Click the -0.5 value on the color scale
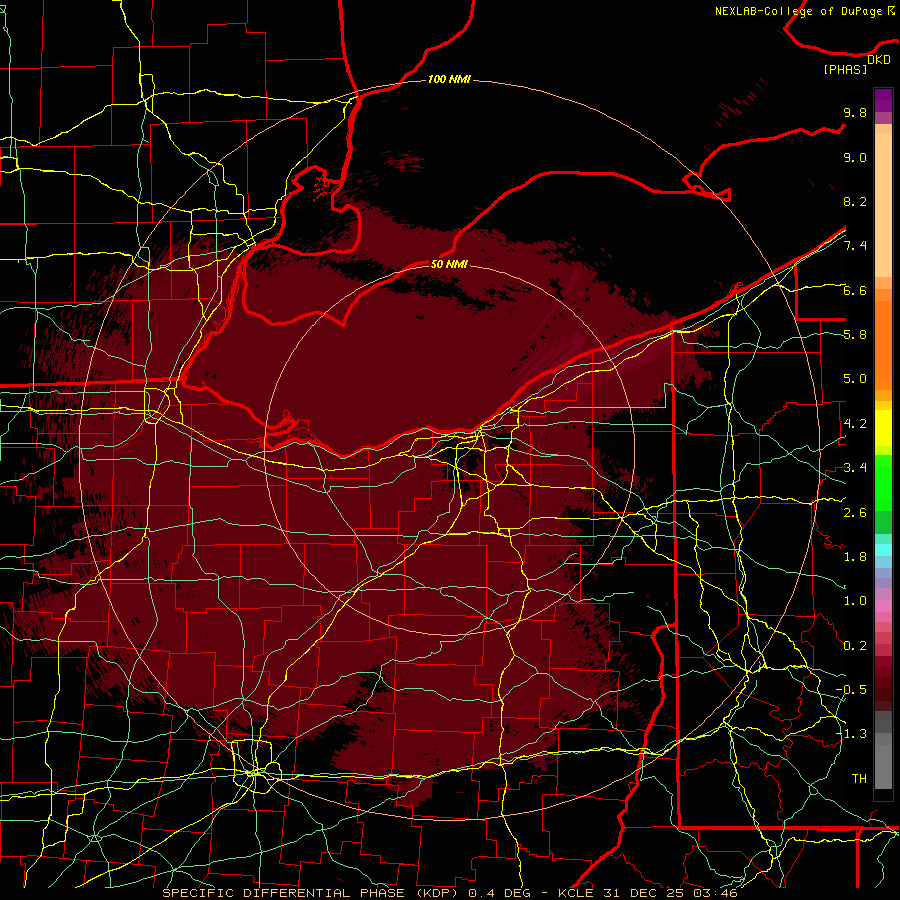900x900 pixels. pyautogui.click(x=851, y=690)
